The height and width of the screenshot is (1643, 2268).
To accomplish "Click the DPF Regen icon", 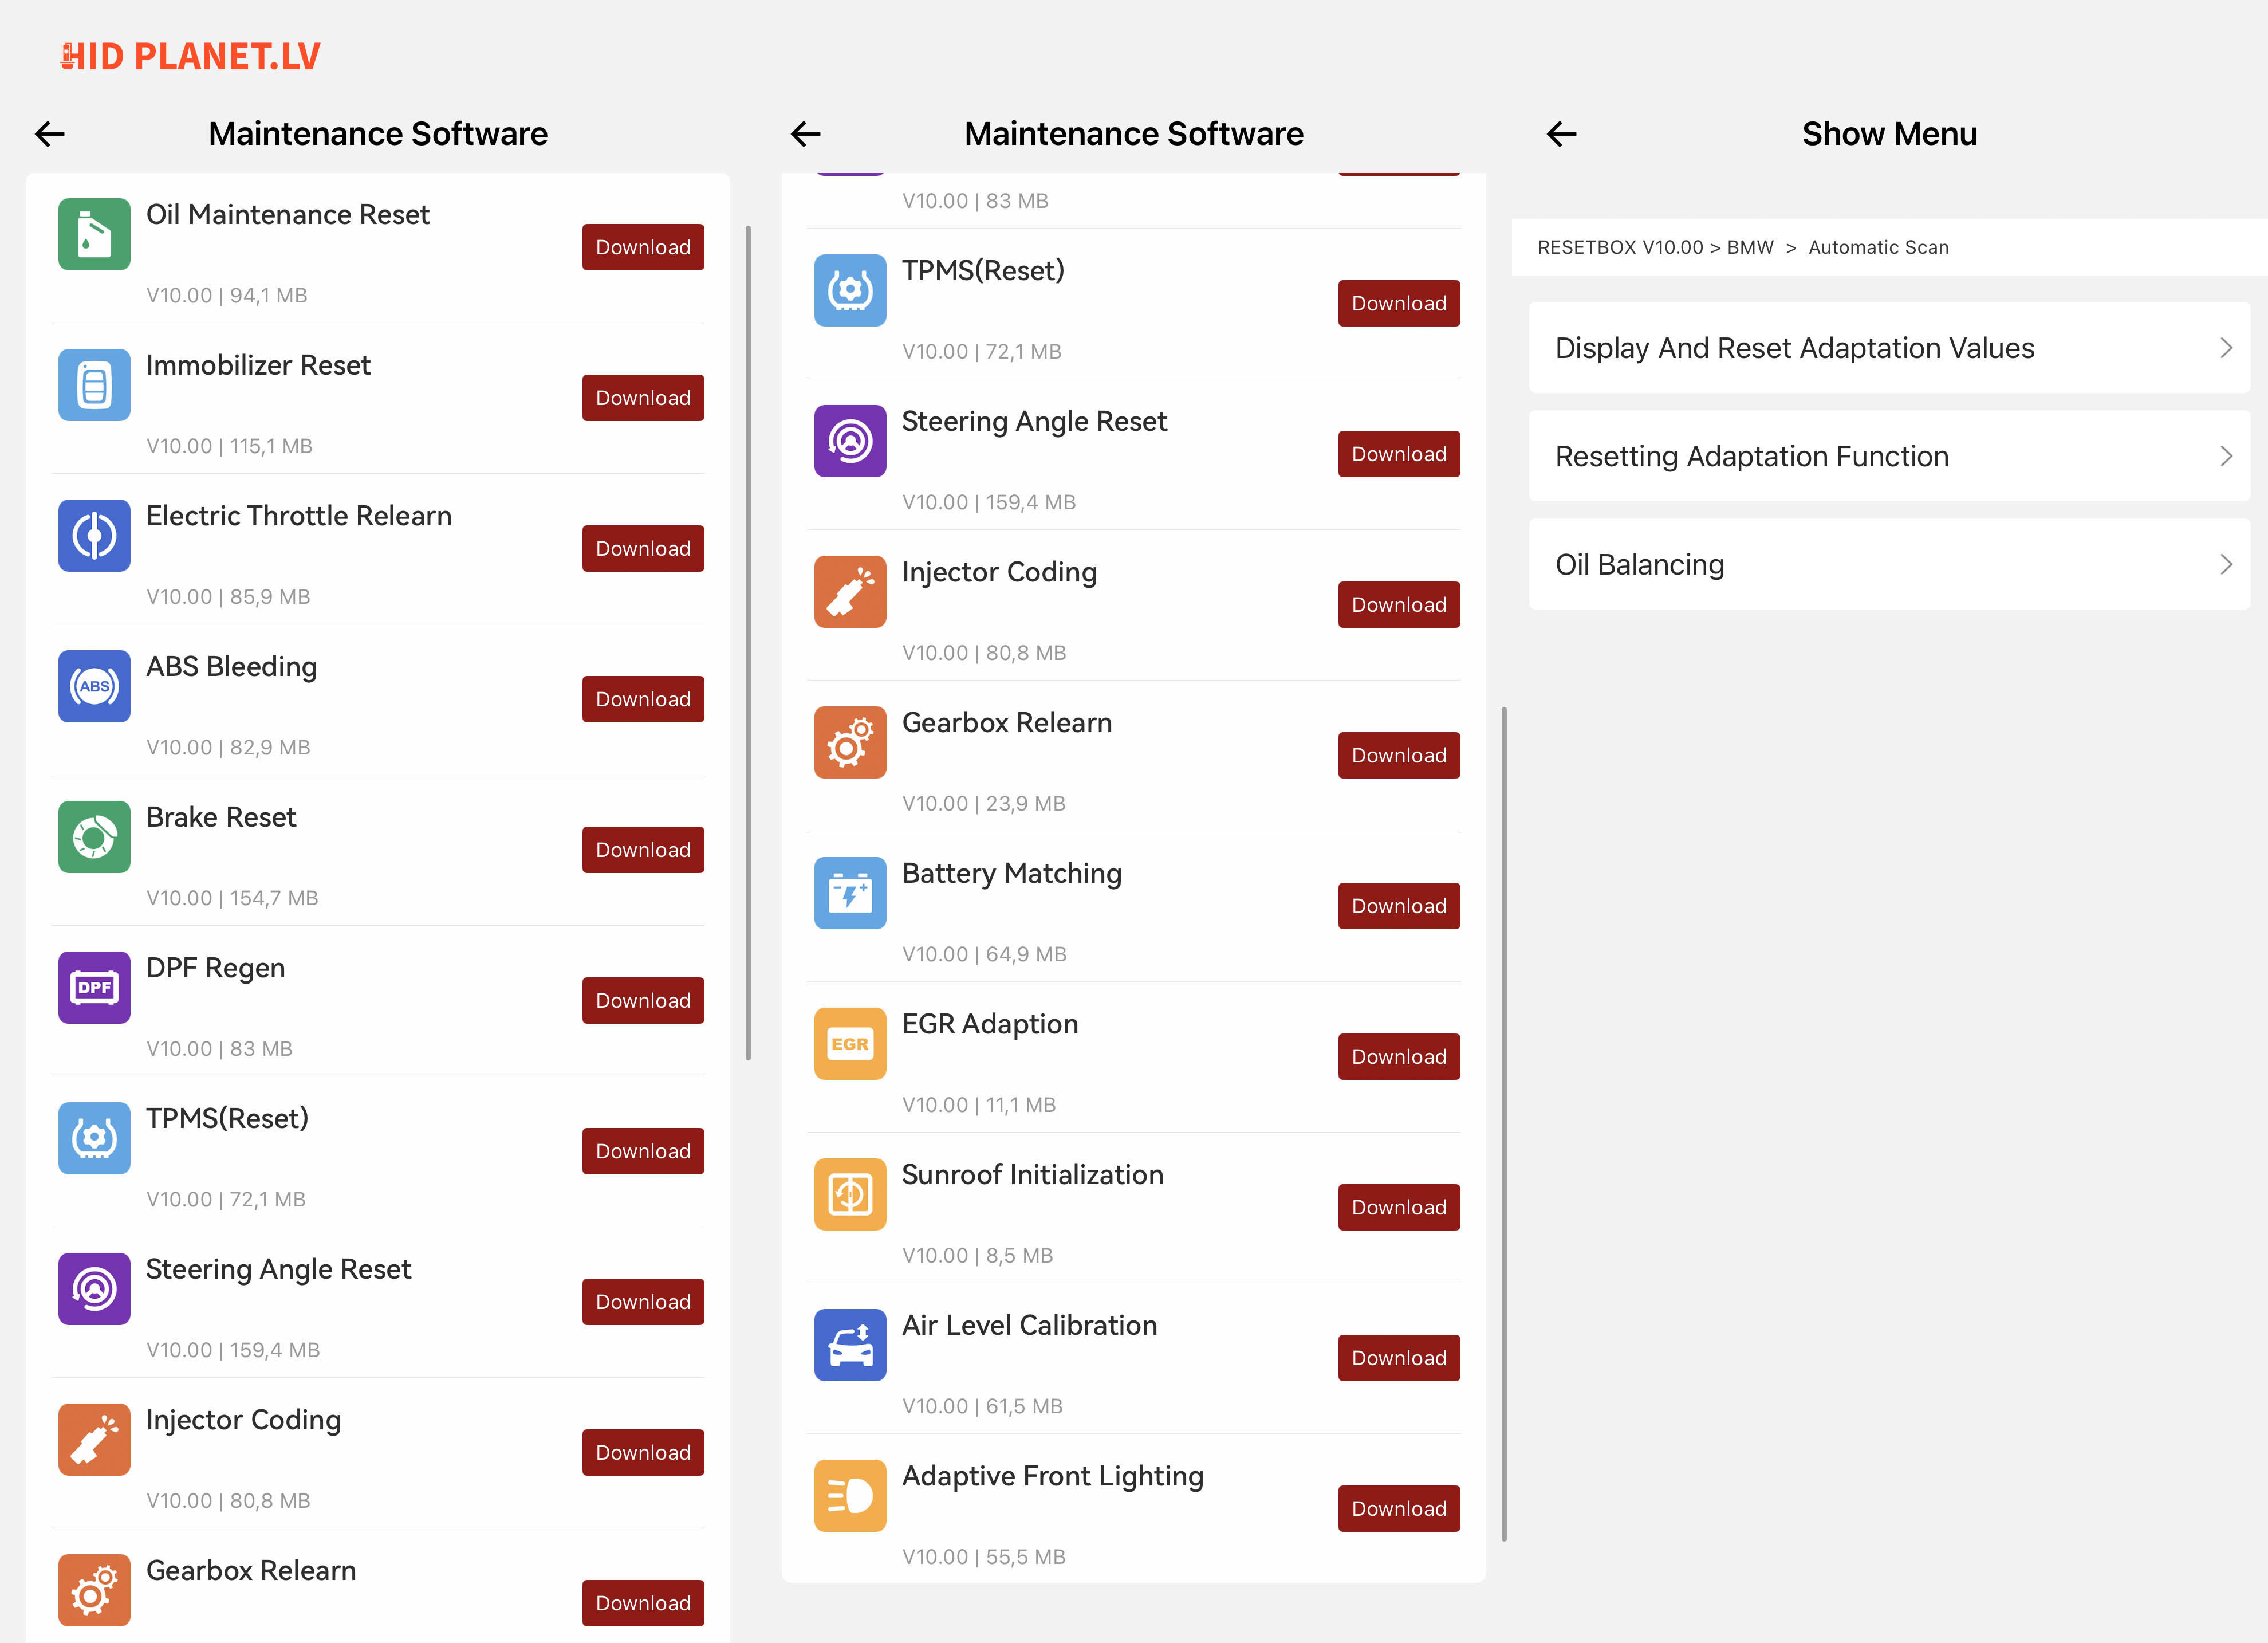I will click(94, 987).
